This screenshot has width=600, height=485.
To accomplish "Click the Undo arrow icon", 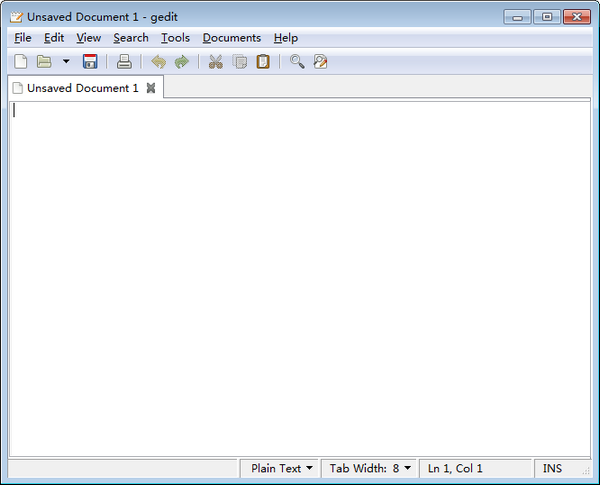I will (x=158, y=62).
